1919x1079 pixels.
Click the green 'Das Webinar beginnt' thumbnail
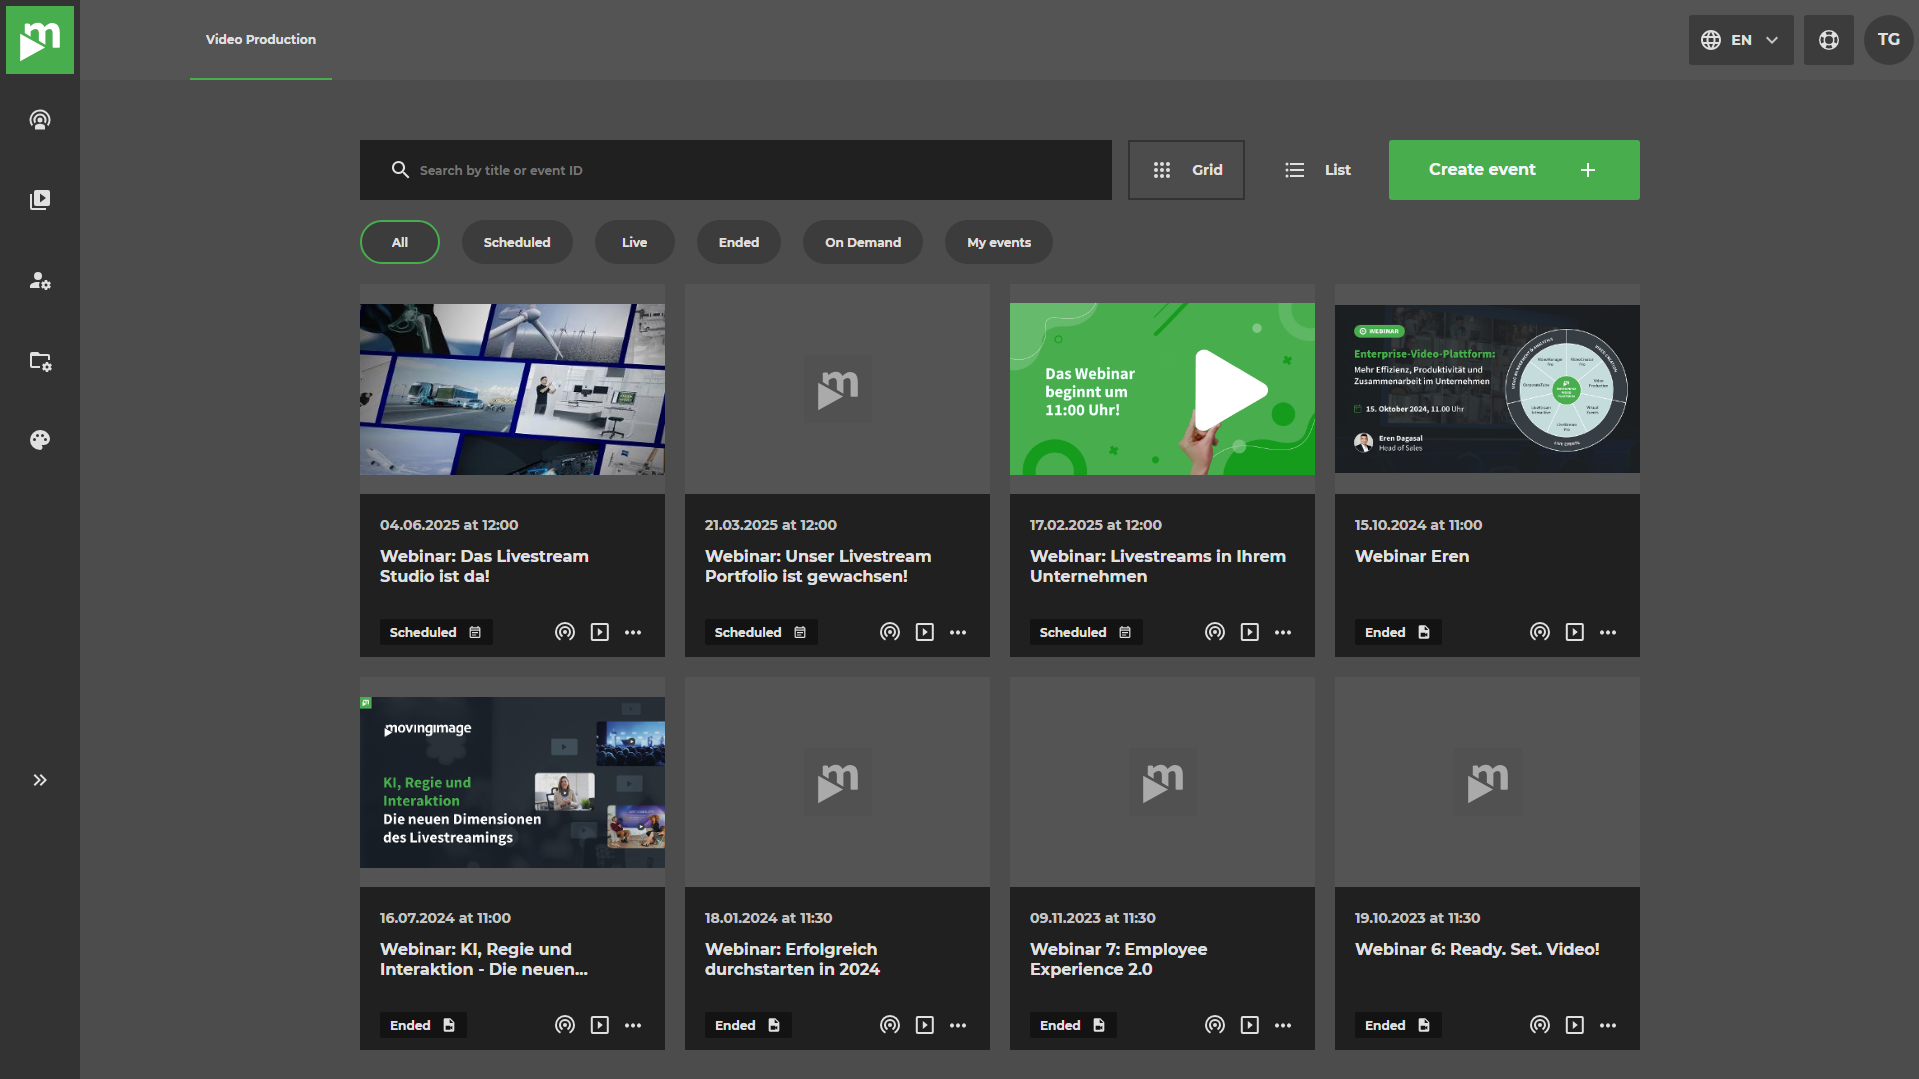(x=1162, y=389)
